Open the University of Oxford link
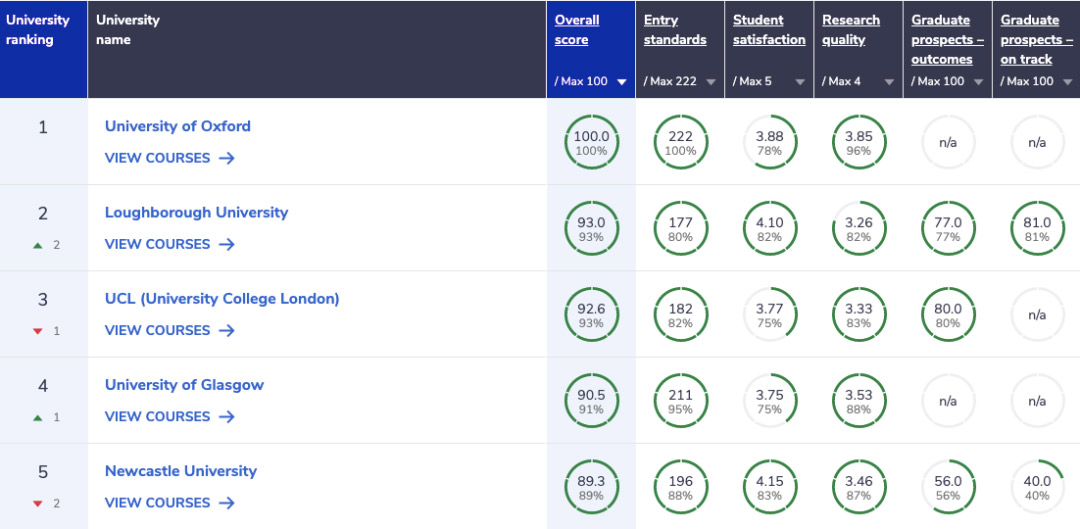The width and height of the screenshot is (1080, 529). tap(178, 126)
